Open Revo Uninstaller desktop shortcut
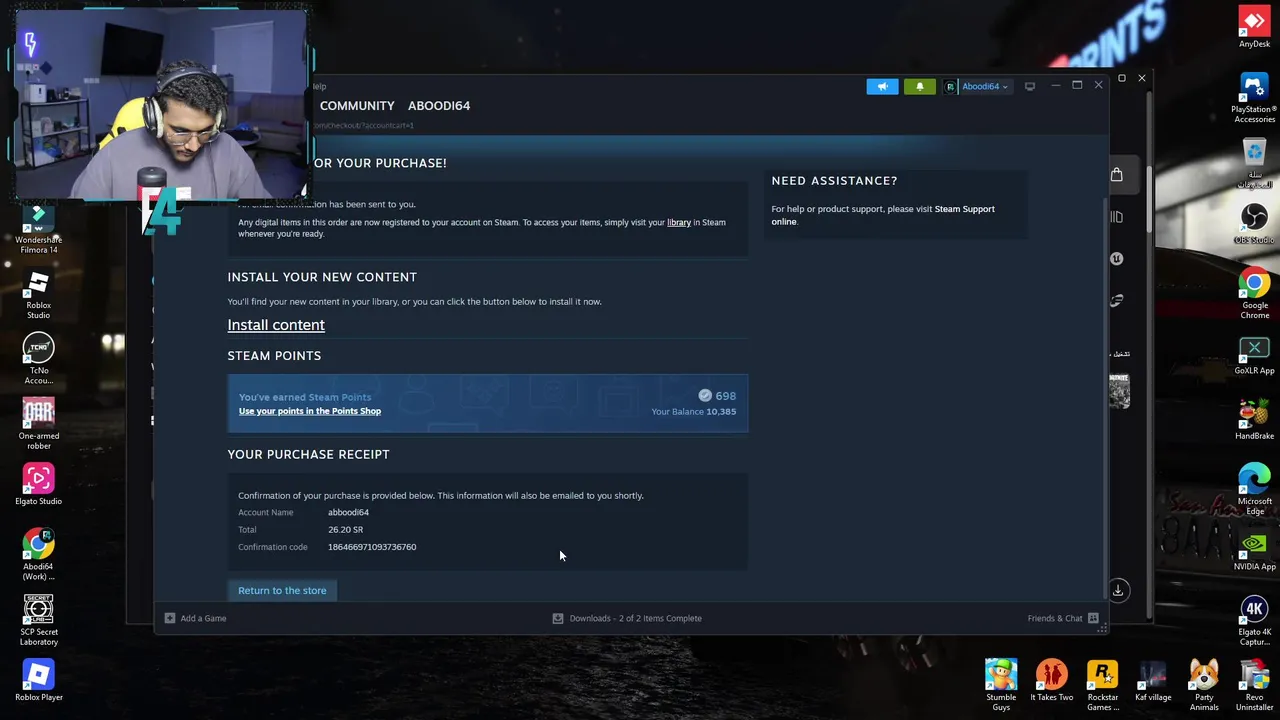Image resolution: width=1280 pixels, height=720 pixels. click(1254, 685)
